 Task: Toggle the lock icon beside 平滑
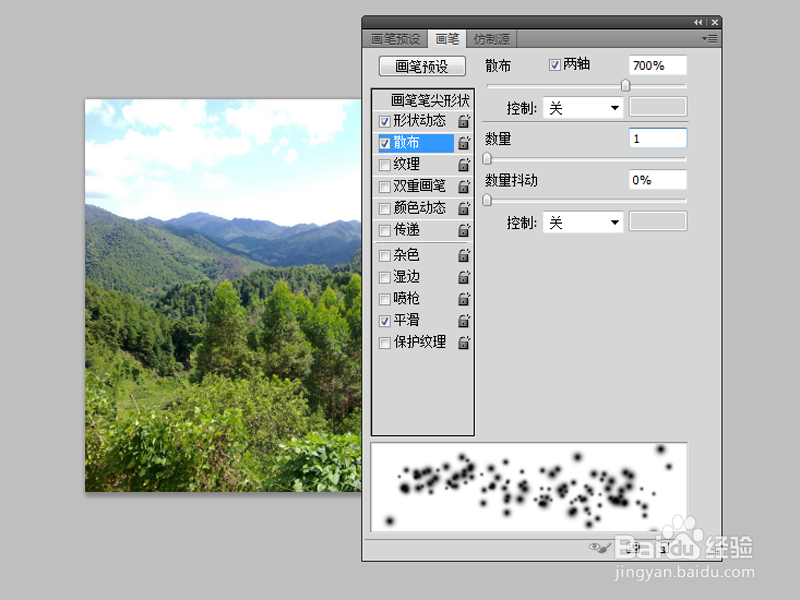(463, 321)
